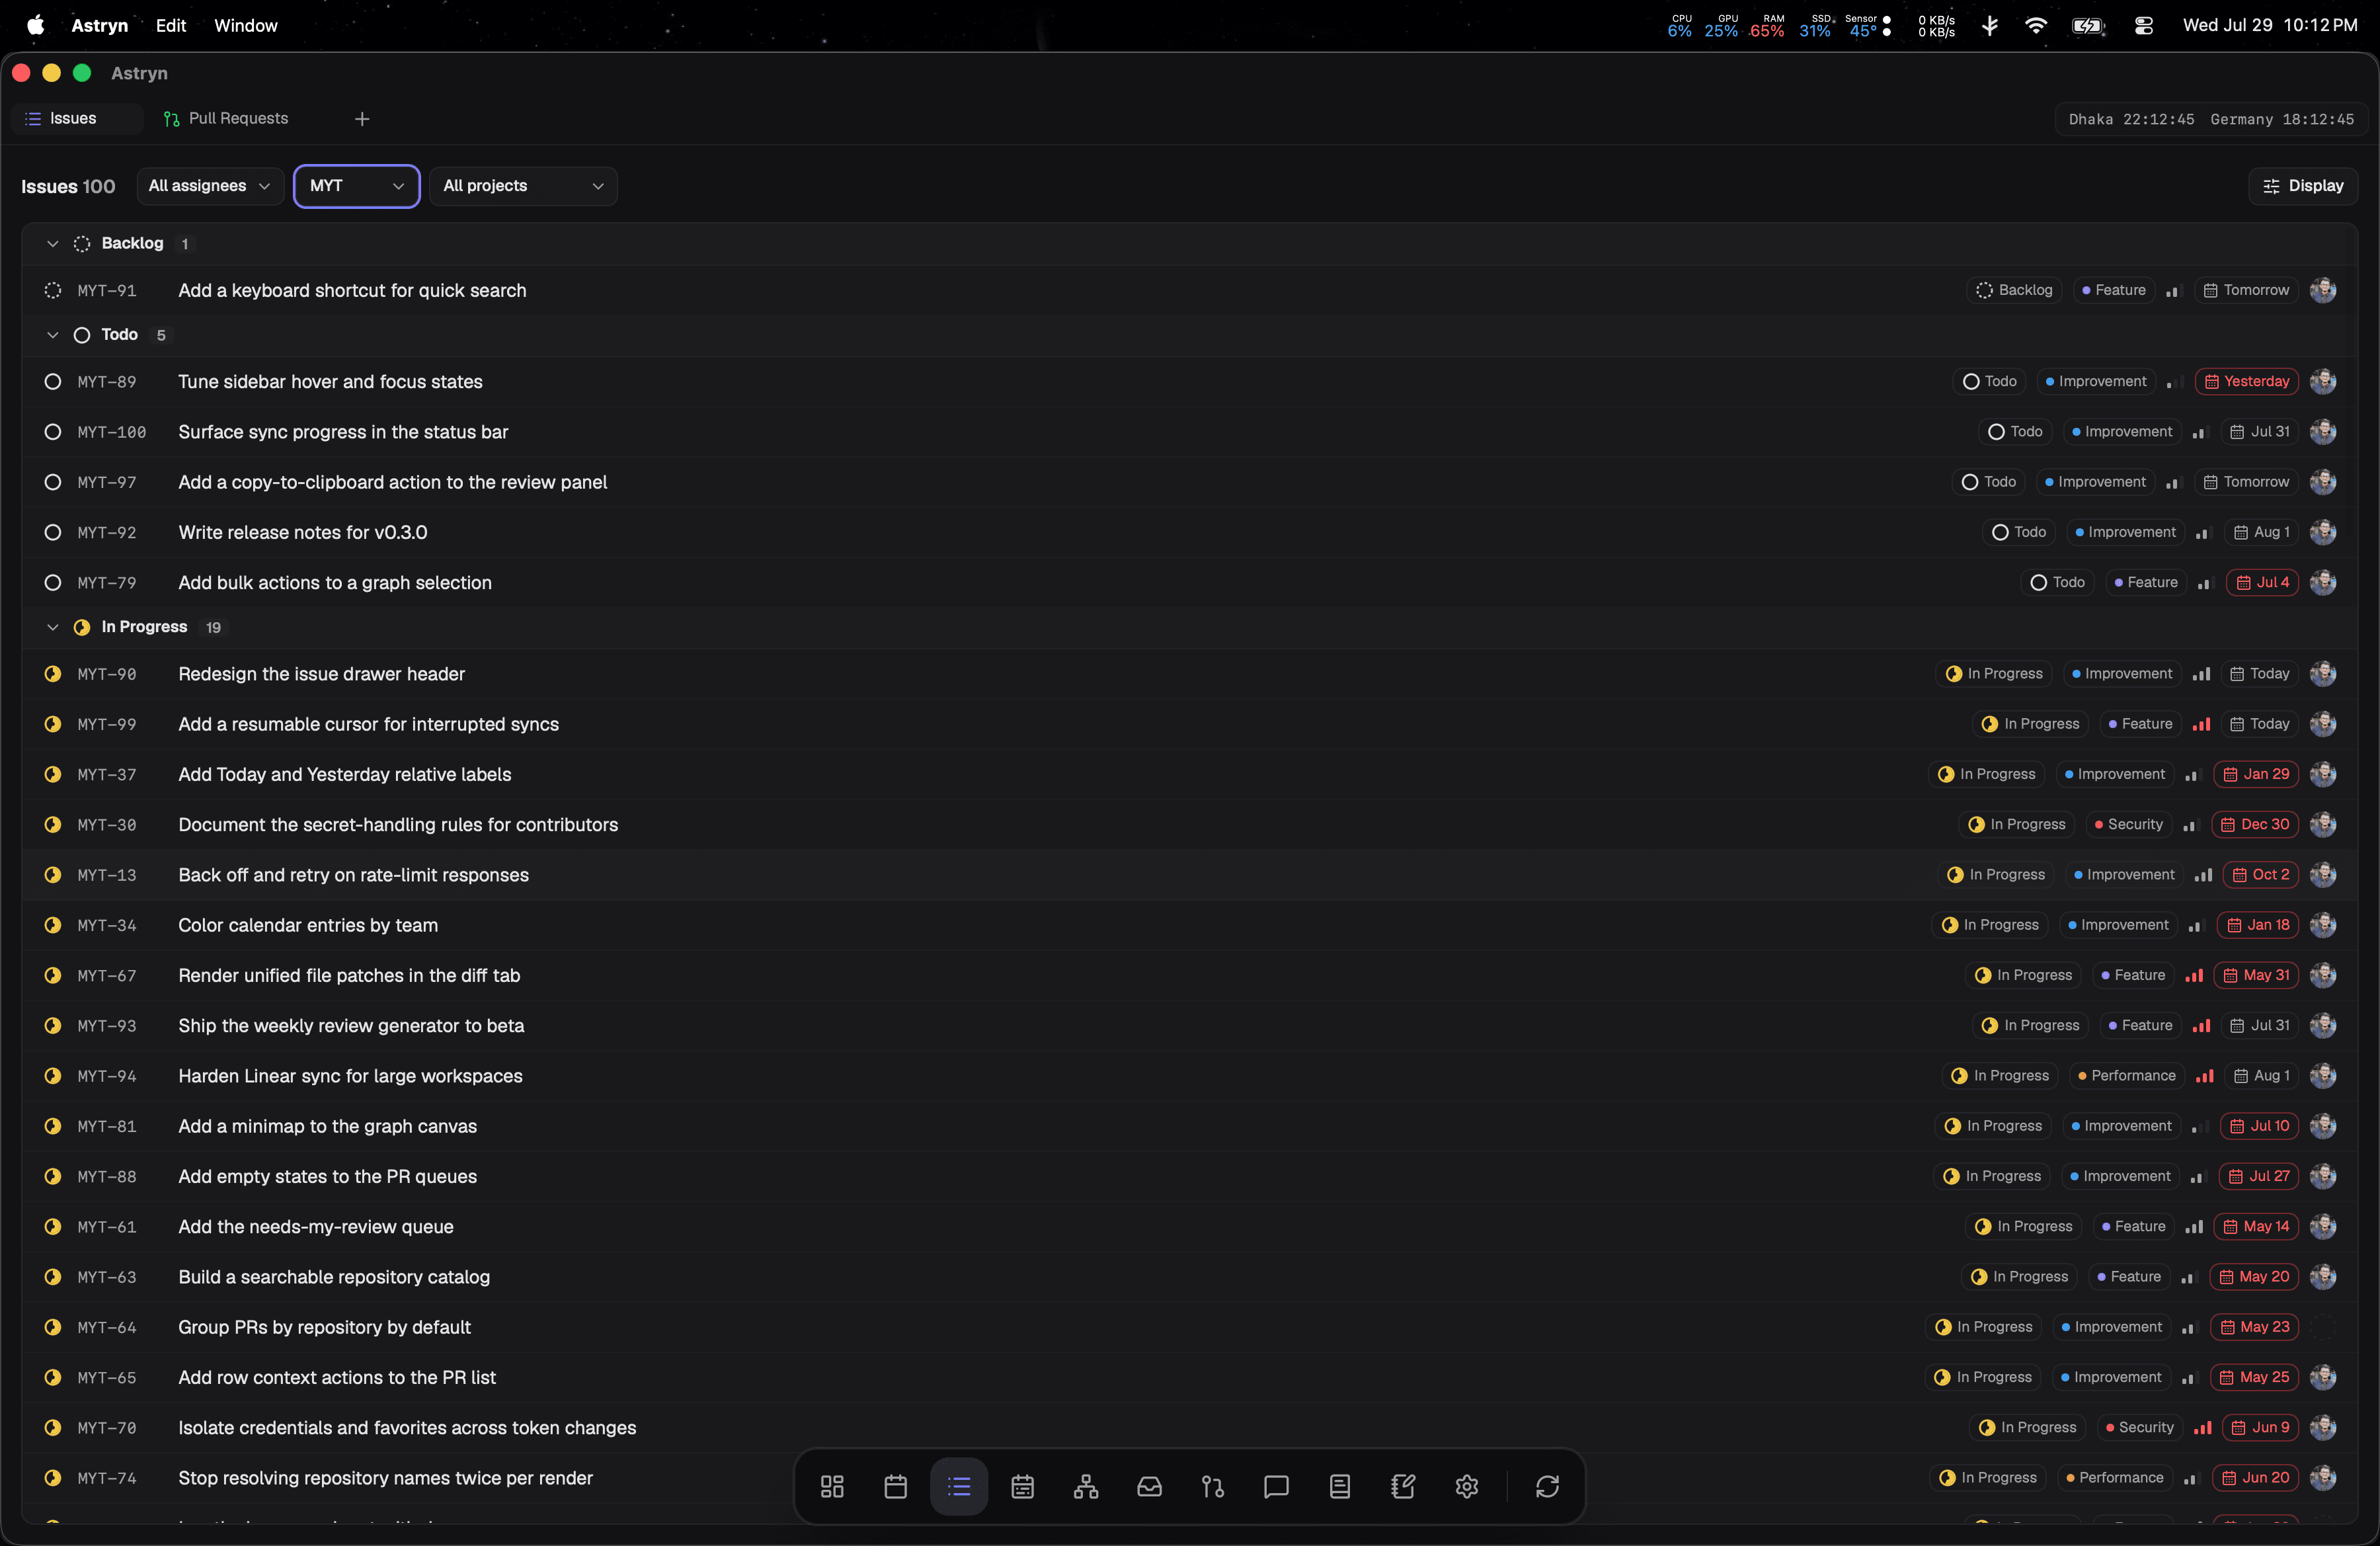Open the plain calendar view in the dock
The height and width of the screenshot is (1546, 2380).
pyautogui.click(x=895, y=1486)
